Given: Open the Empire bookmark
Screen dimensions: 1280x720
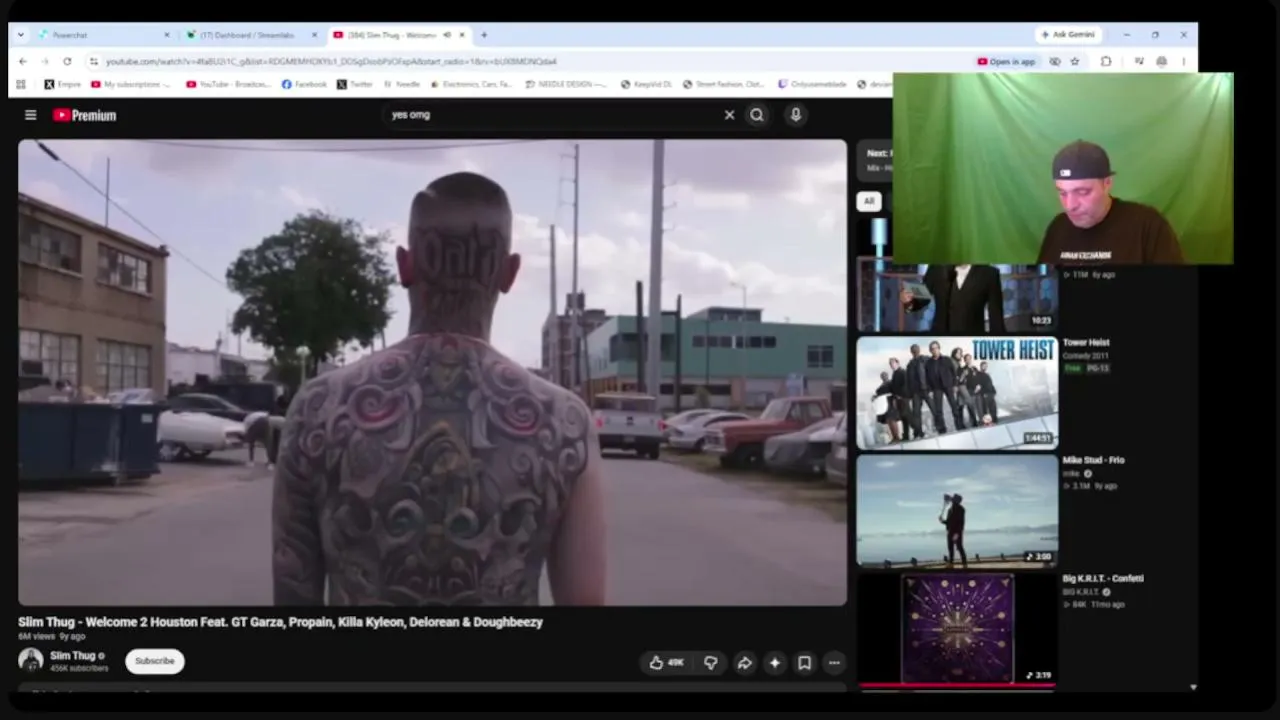Looking at the screenshot, I should [63, 85].
